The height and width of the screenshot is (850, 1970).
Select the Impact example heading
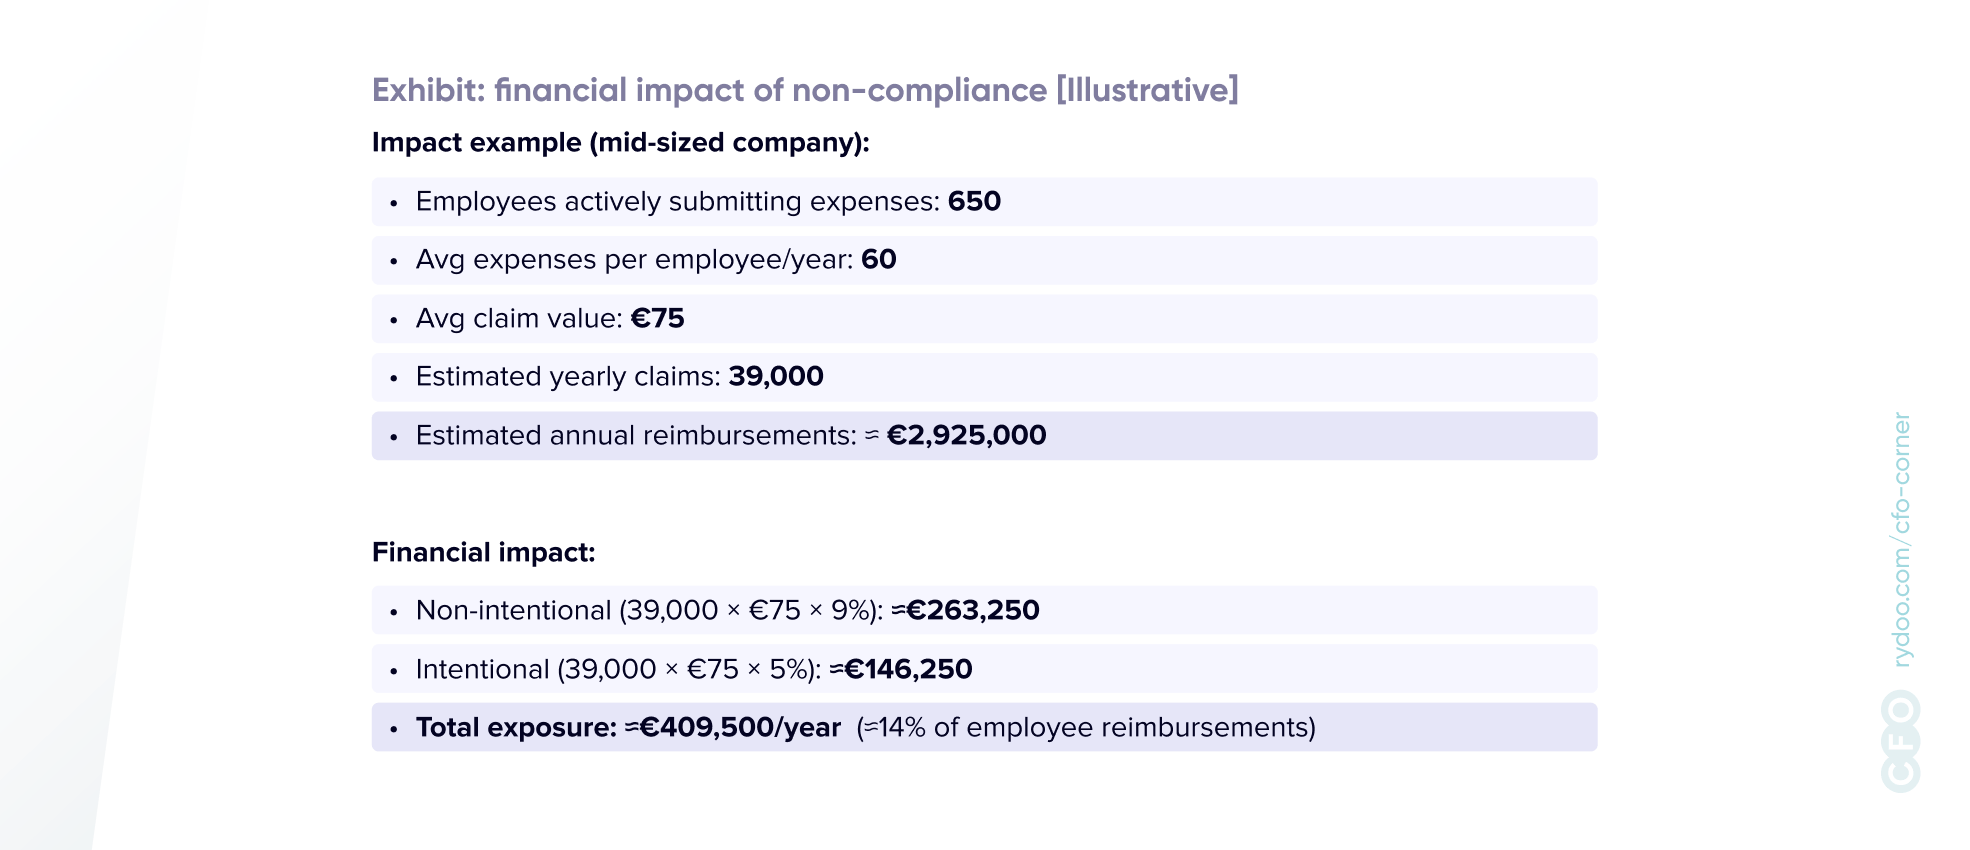[x=620, y=143]
